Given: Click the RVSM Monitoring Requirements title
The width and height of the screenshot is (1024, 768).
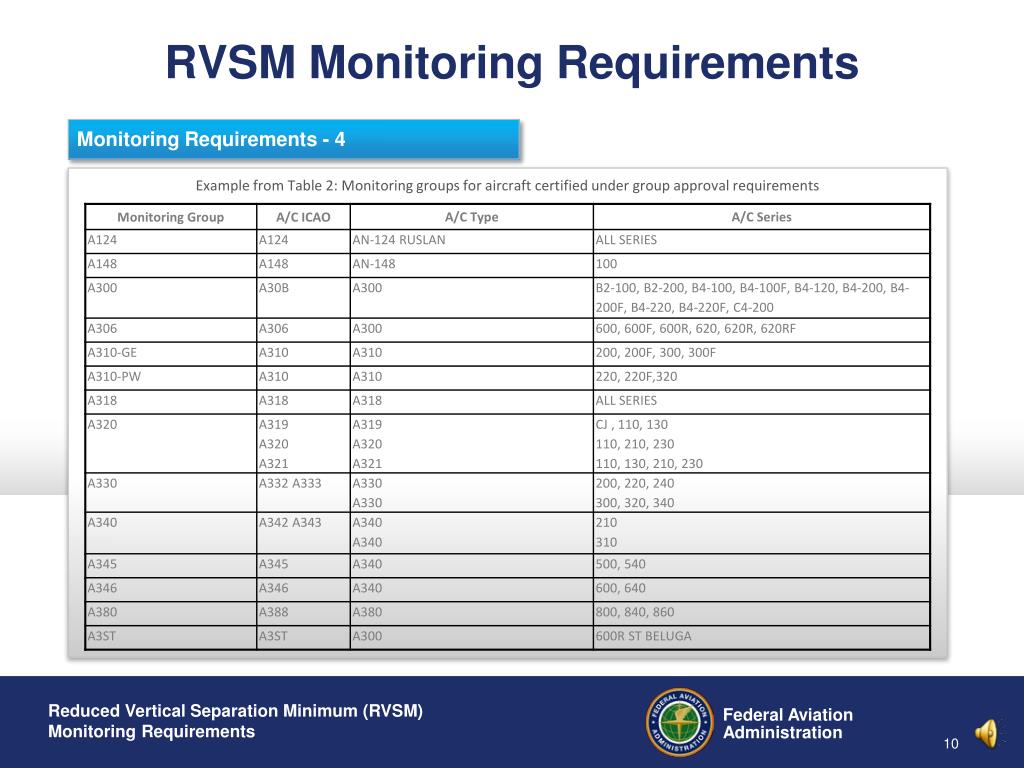Looking at the screenshot, I should click(x=512, y=63).
